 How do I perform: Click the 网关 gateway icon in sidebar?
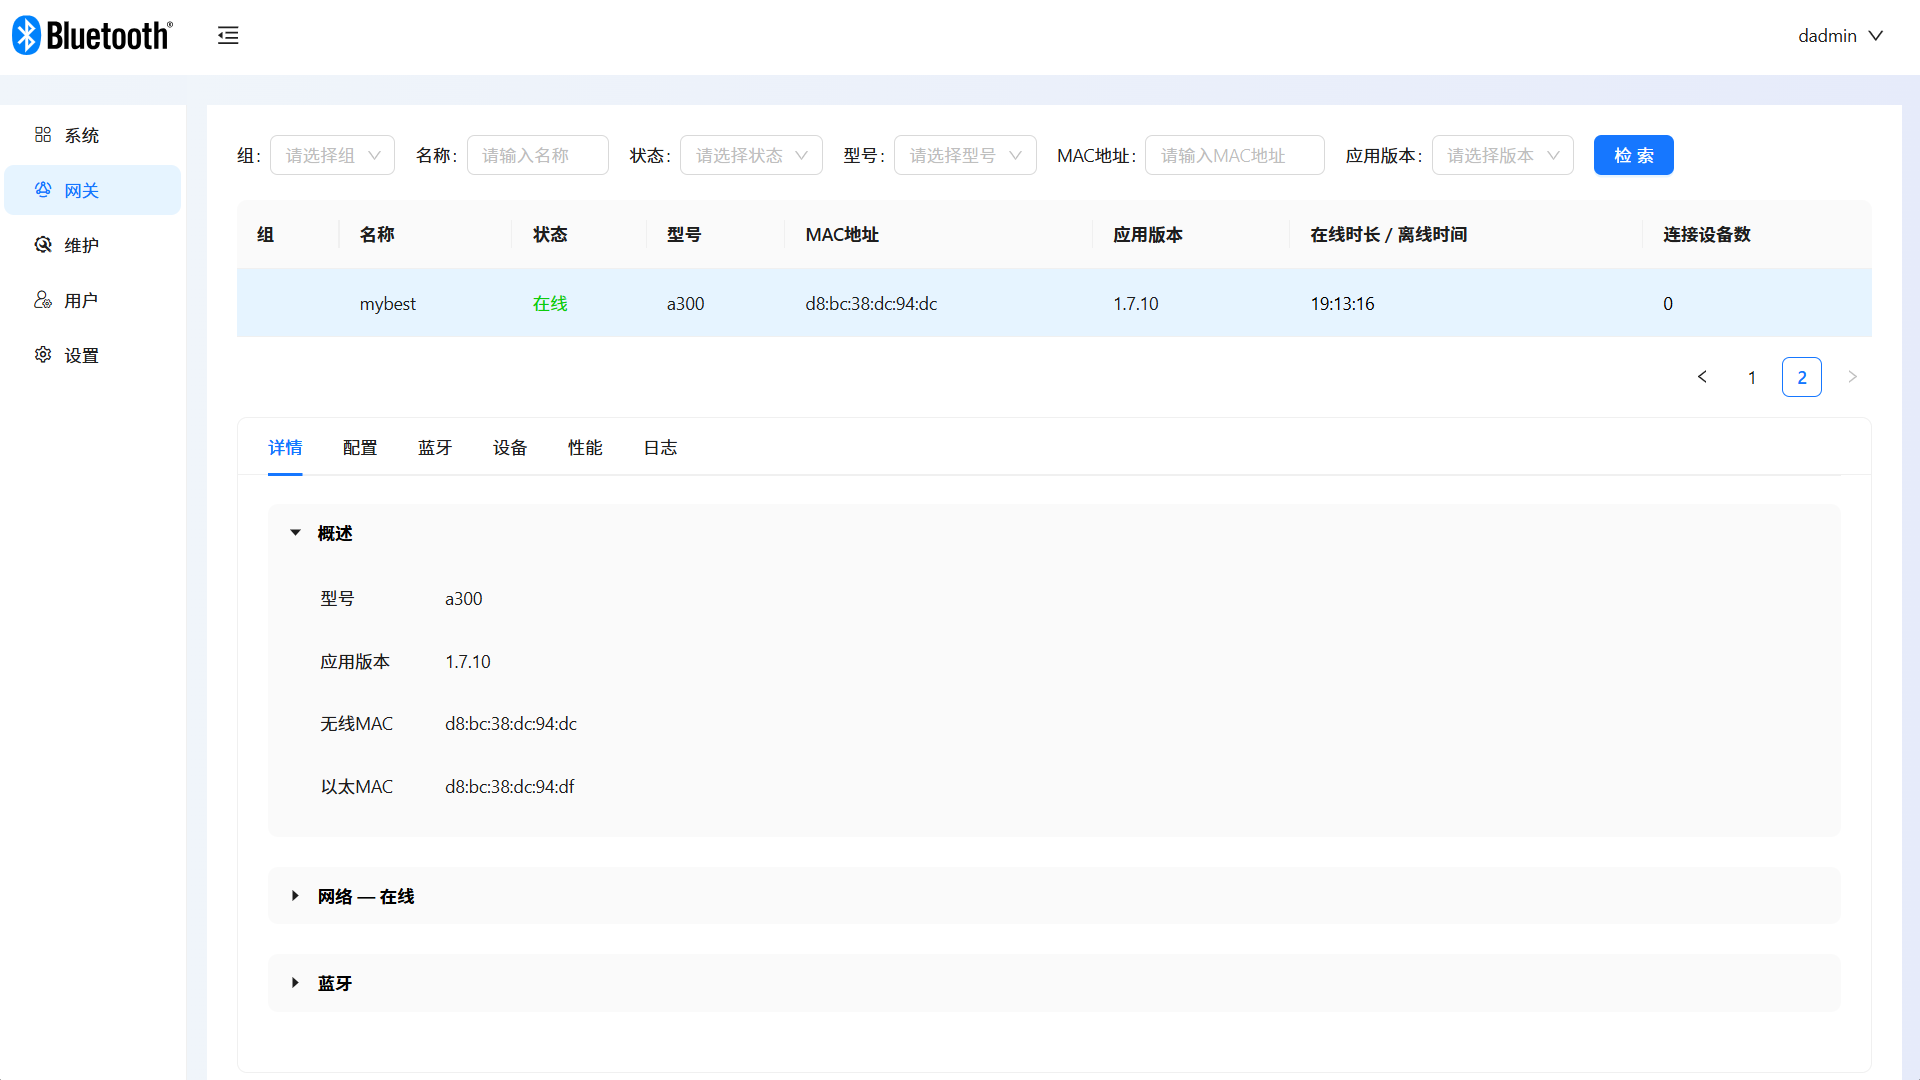pos(43,190)
